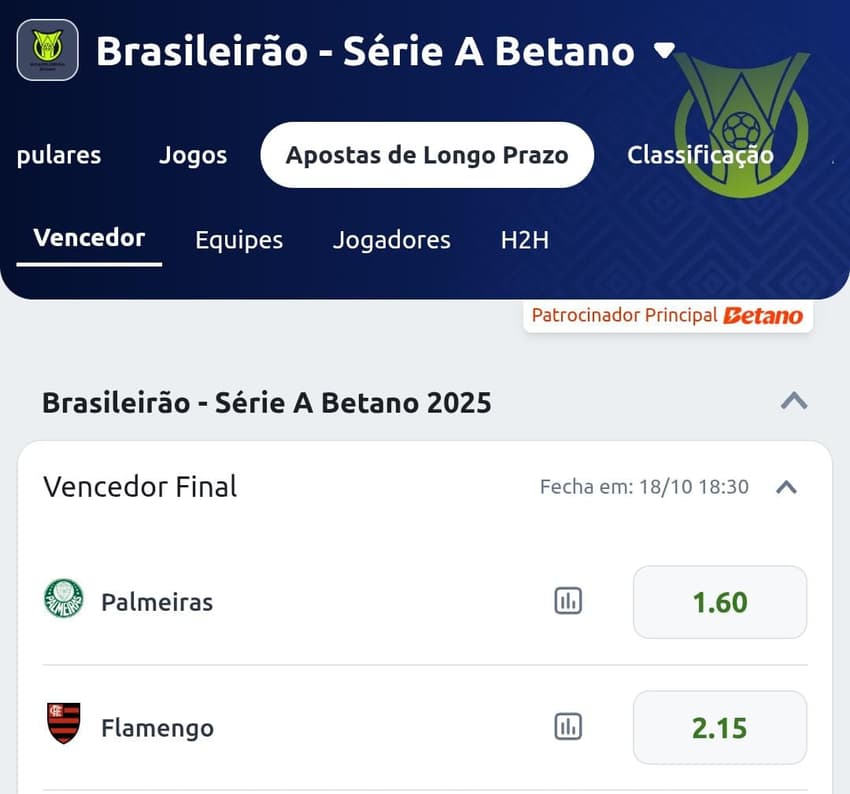This screenshot has height=794, width=850.
Task: Collapse the Vencedor Final market
Action: point(787,487)
